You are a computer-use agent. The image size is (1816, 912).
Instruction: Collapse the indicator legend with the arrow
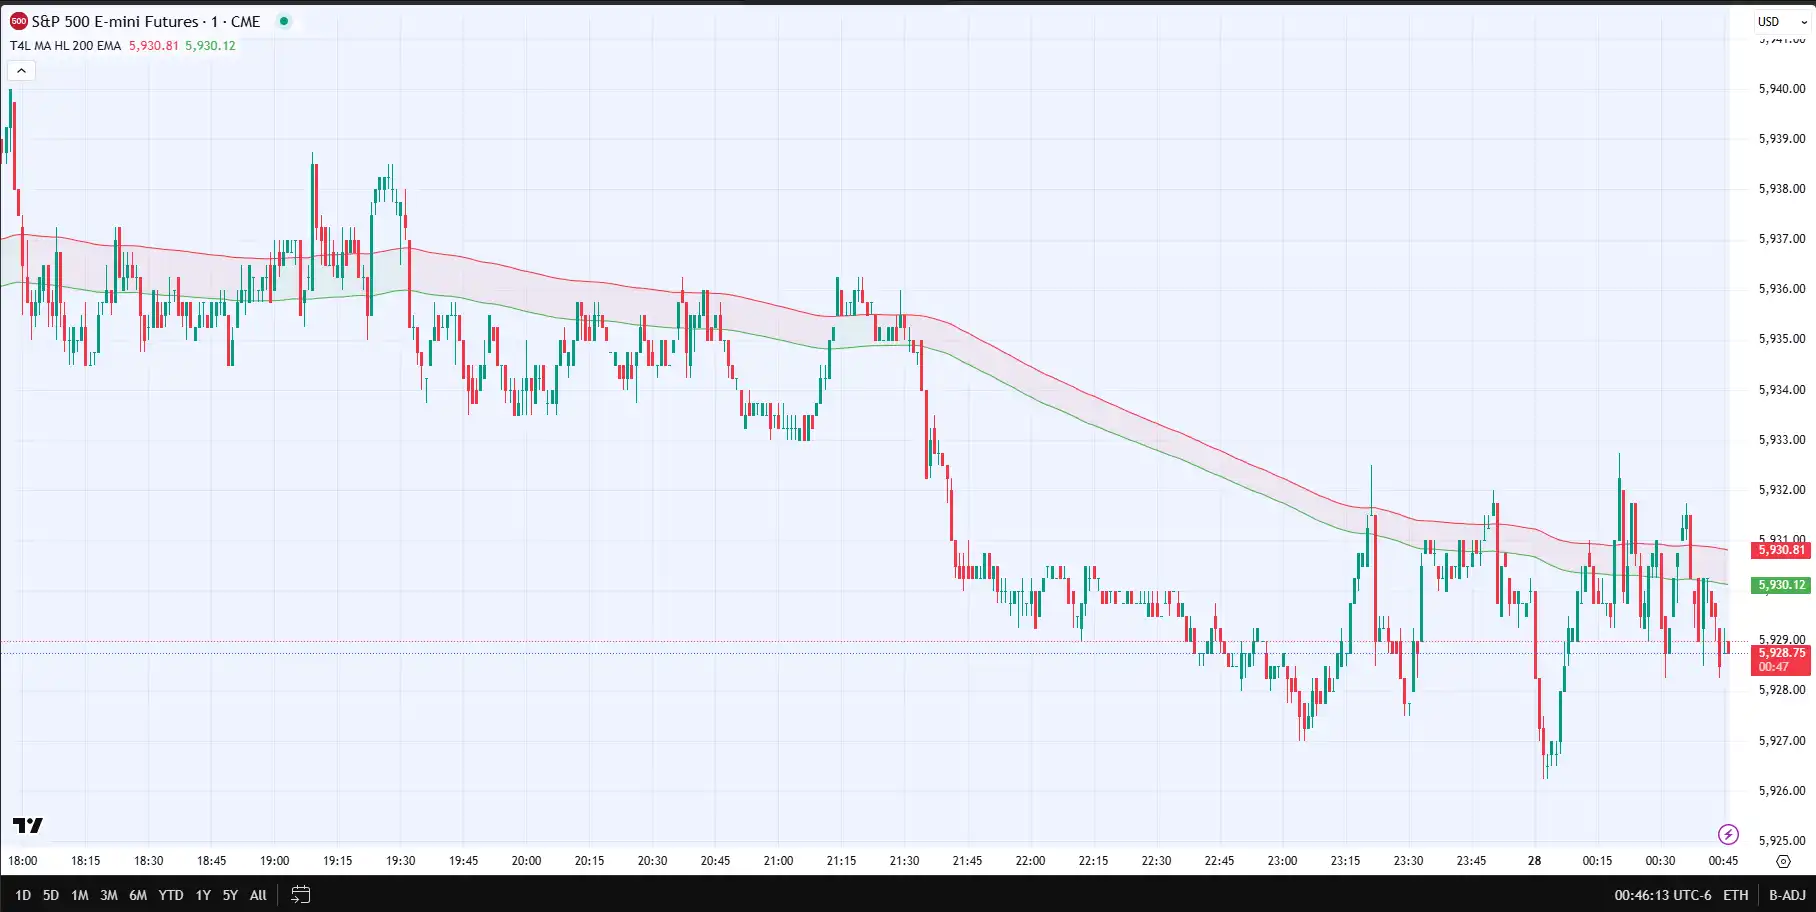pos(21,70)
